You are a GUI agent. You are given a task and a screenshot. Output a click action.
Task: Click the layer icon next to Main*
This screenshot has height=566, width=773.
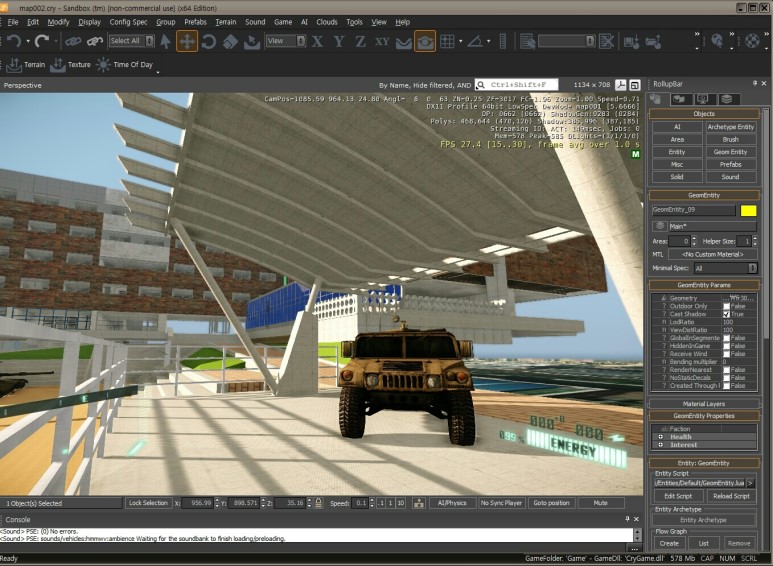pyautogui.click(x=660, y=226)
